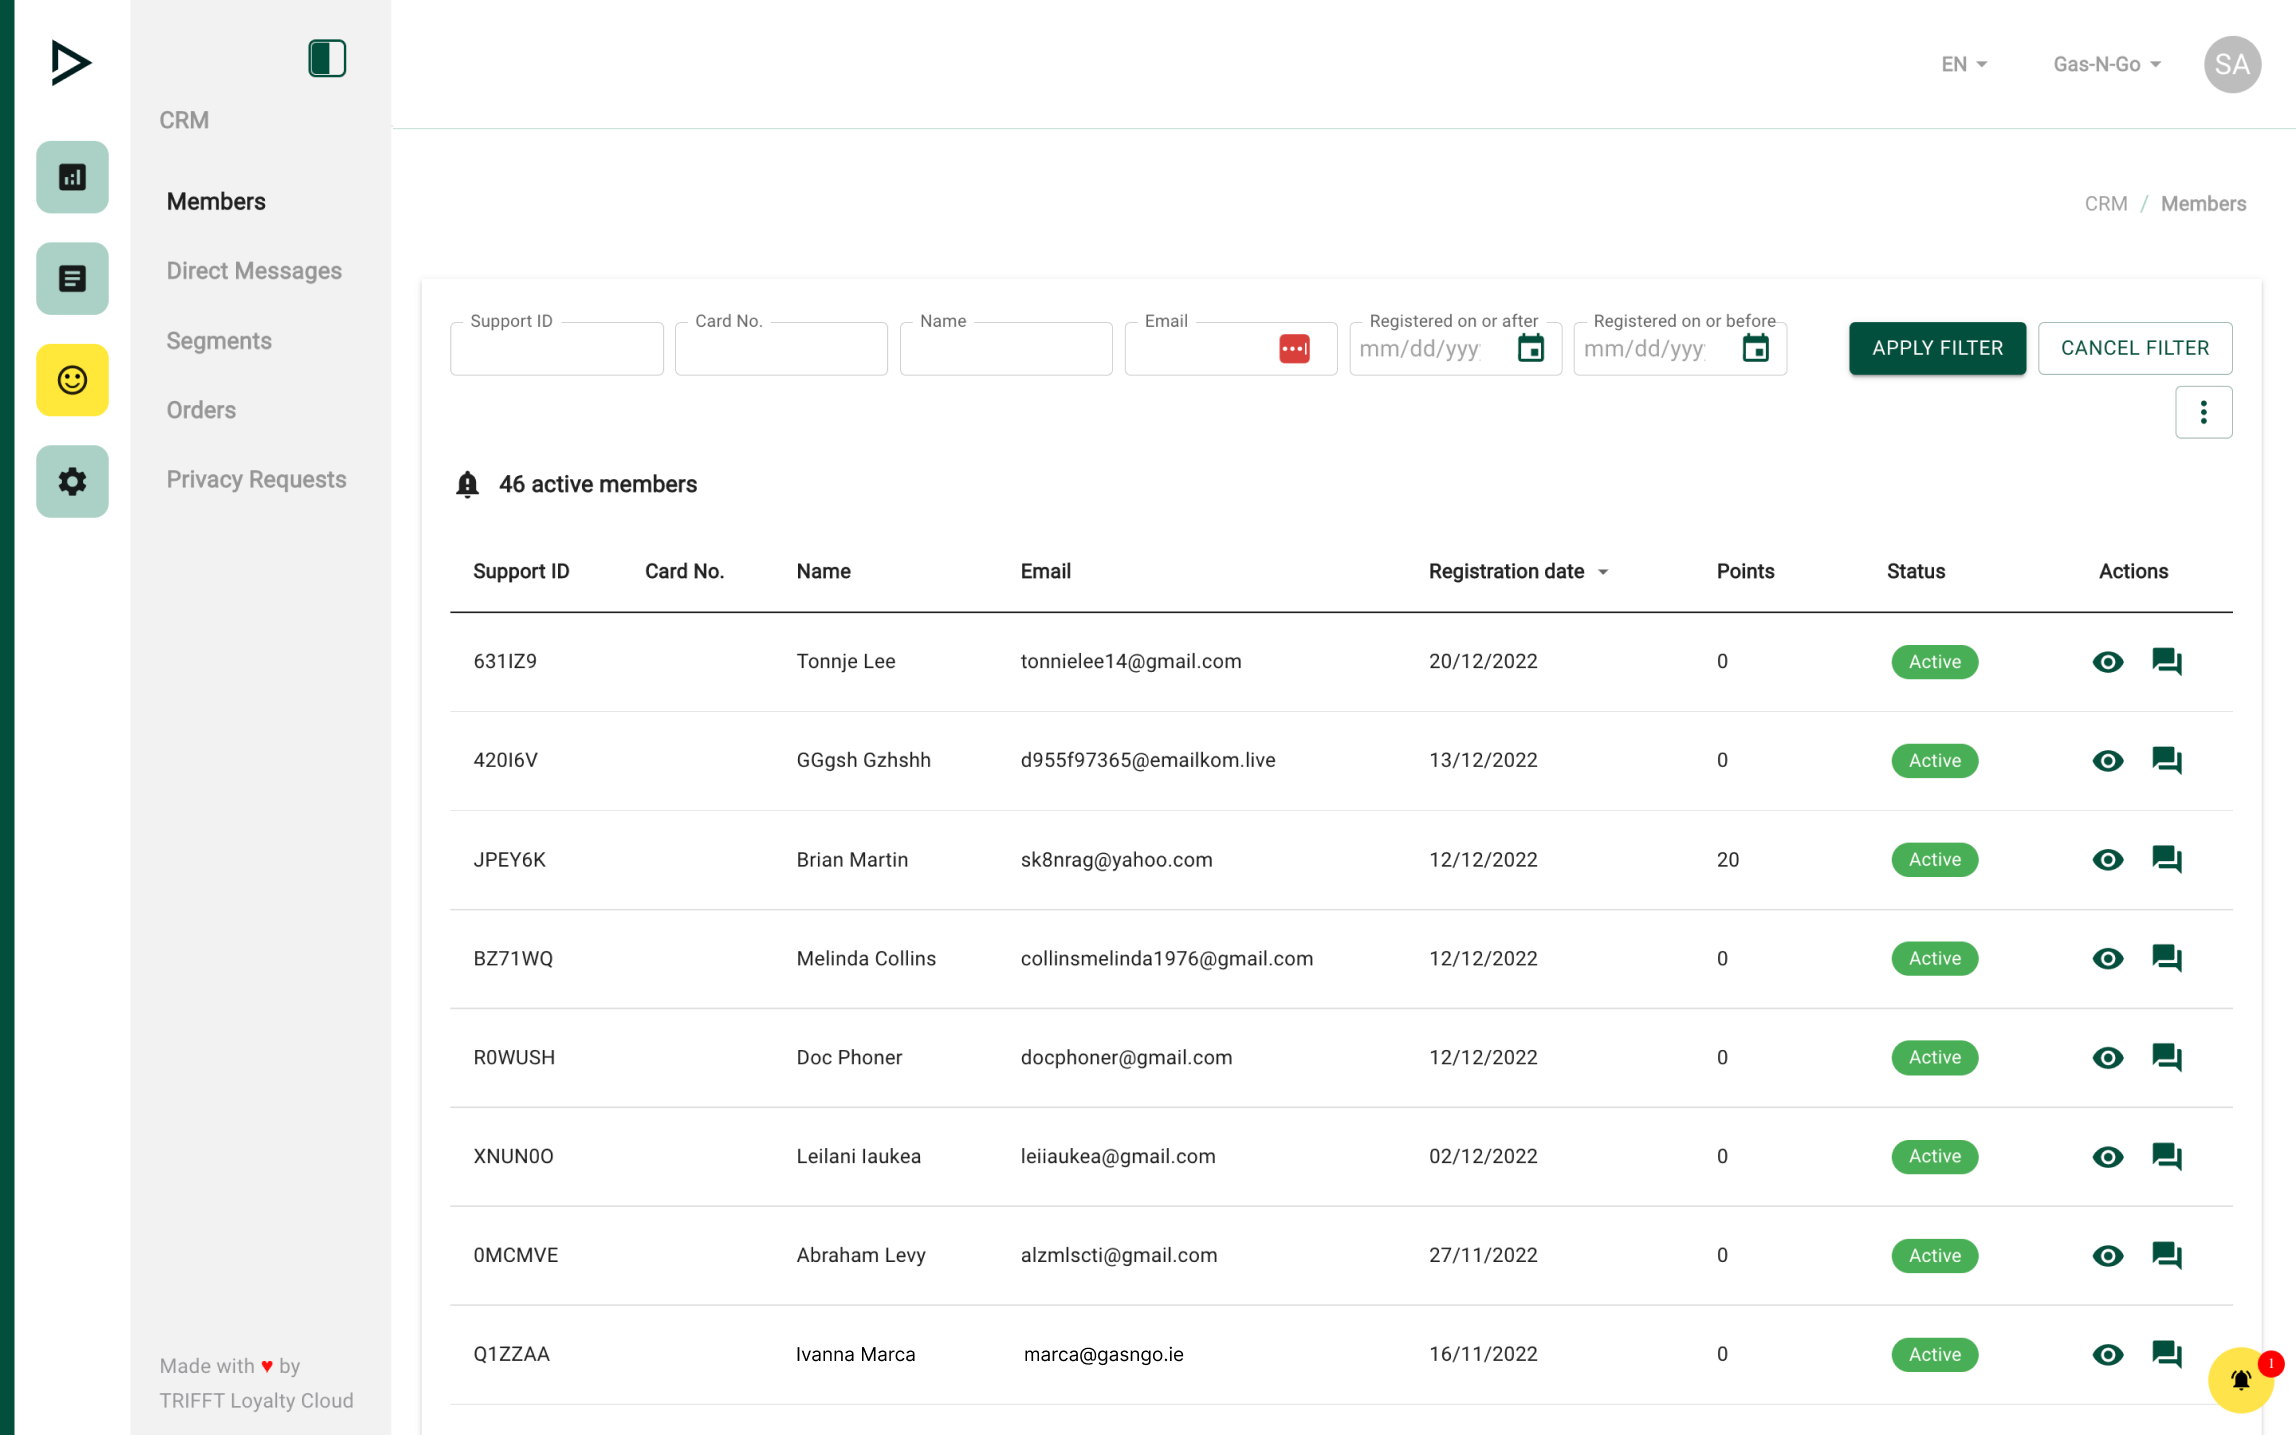
Task: Click the yellow smiley CRM sidebar icon
Action: tap(72, 380)
